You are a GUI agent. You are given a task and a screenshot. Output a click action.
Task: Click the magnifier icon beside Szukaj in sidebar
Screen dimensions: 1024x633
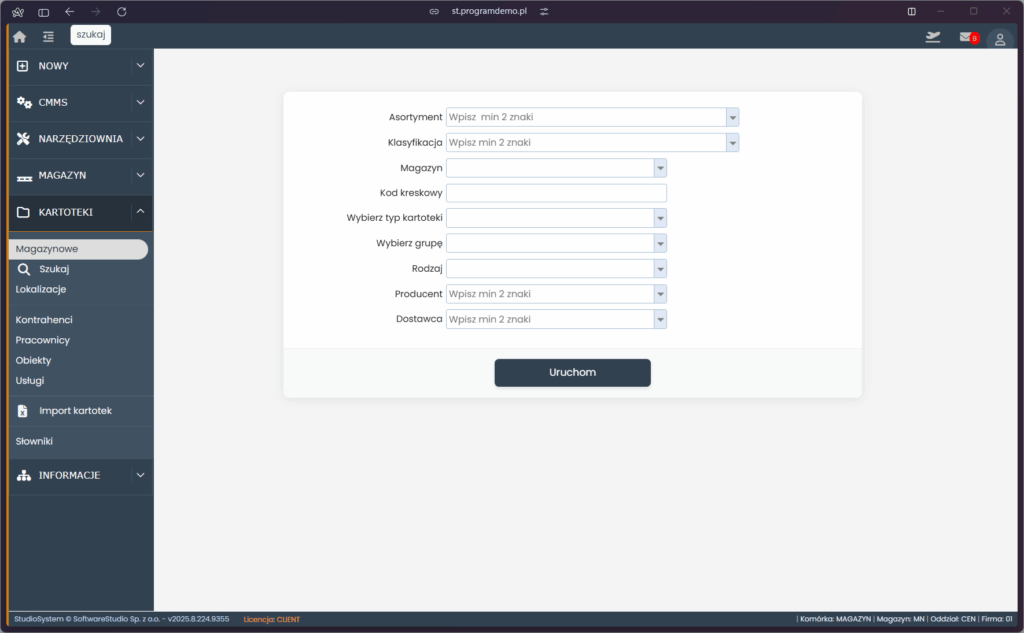point(22,268)
